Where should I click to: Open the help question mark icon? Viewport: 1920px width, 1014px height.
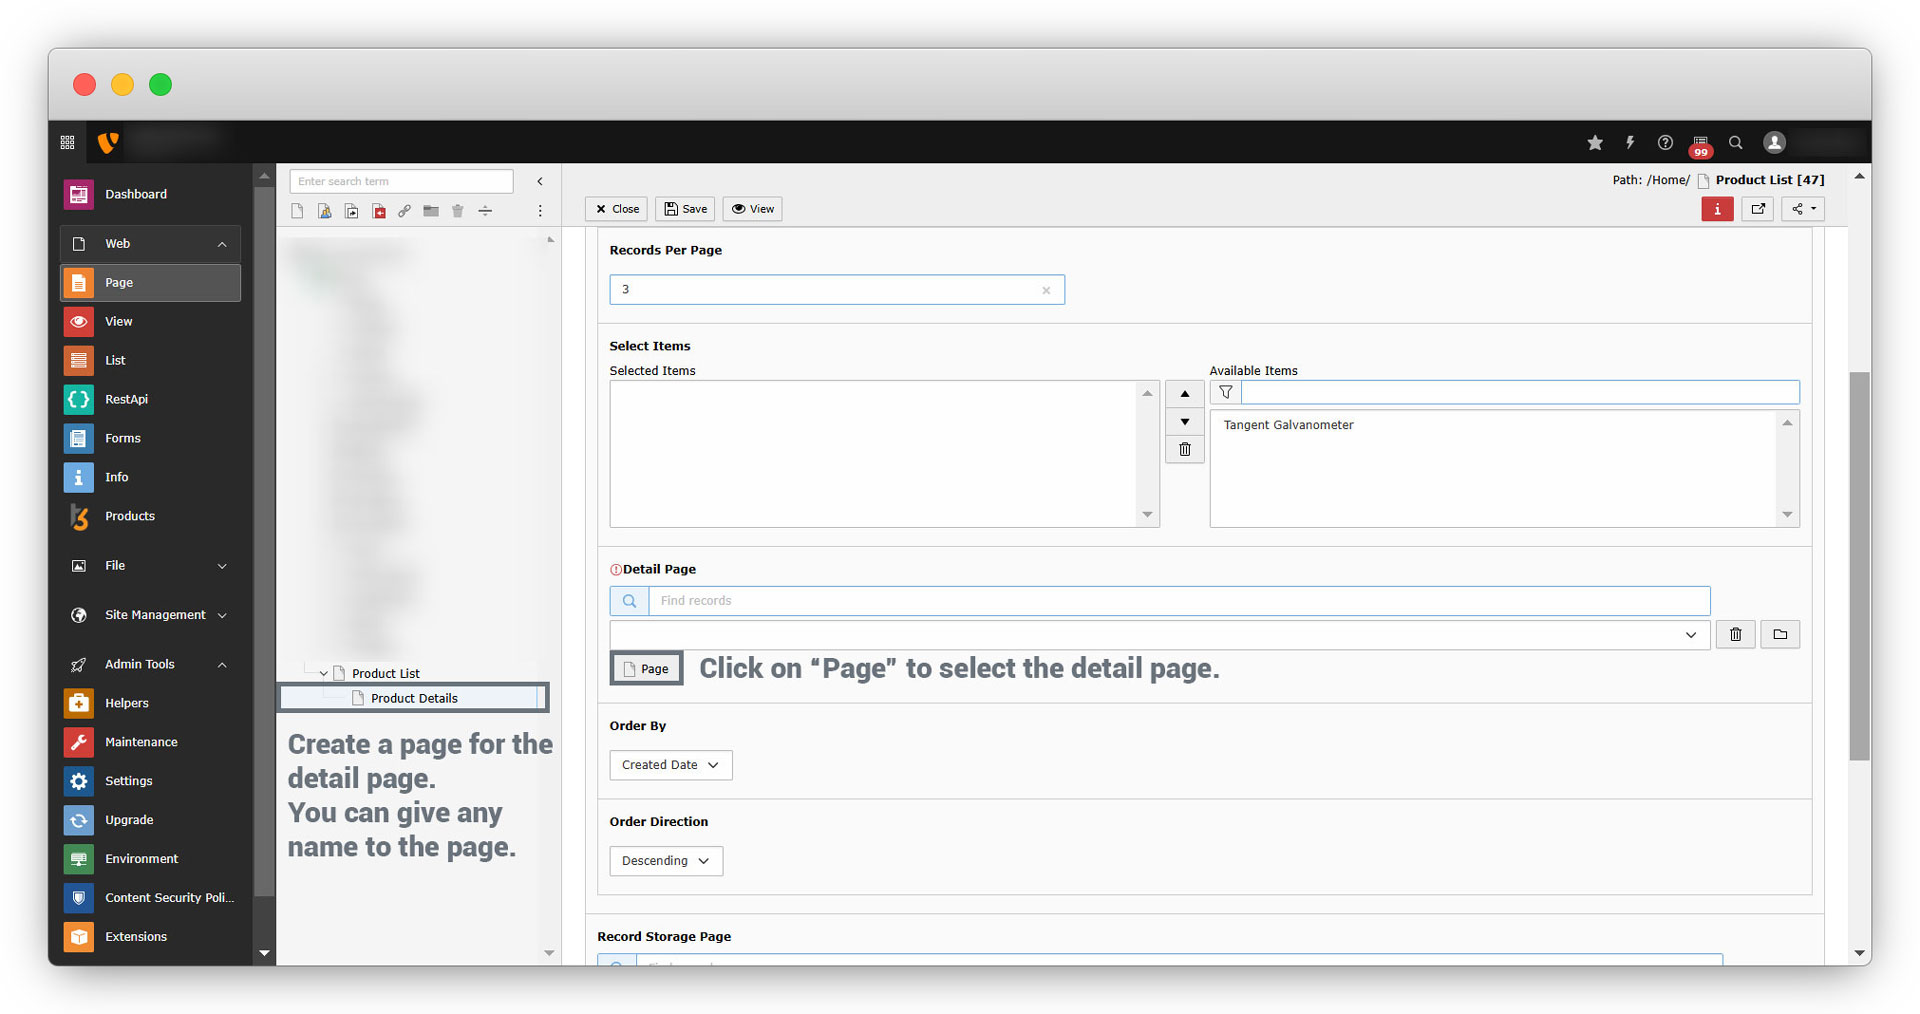1665,143
